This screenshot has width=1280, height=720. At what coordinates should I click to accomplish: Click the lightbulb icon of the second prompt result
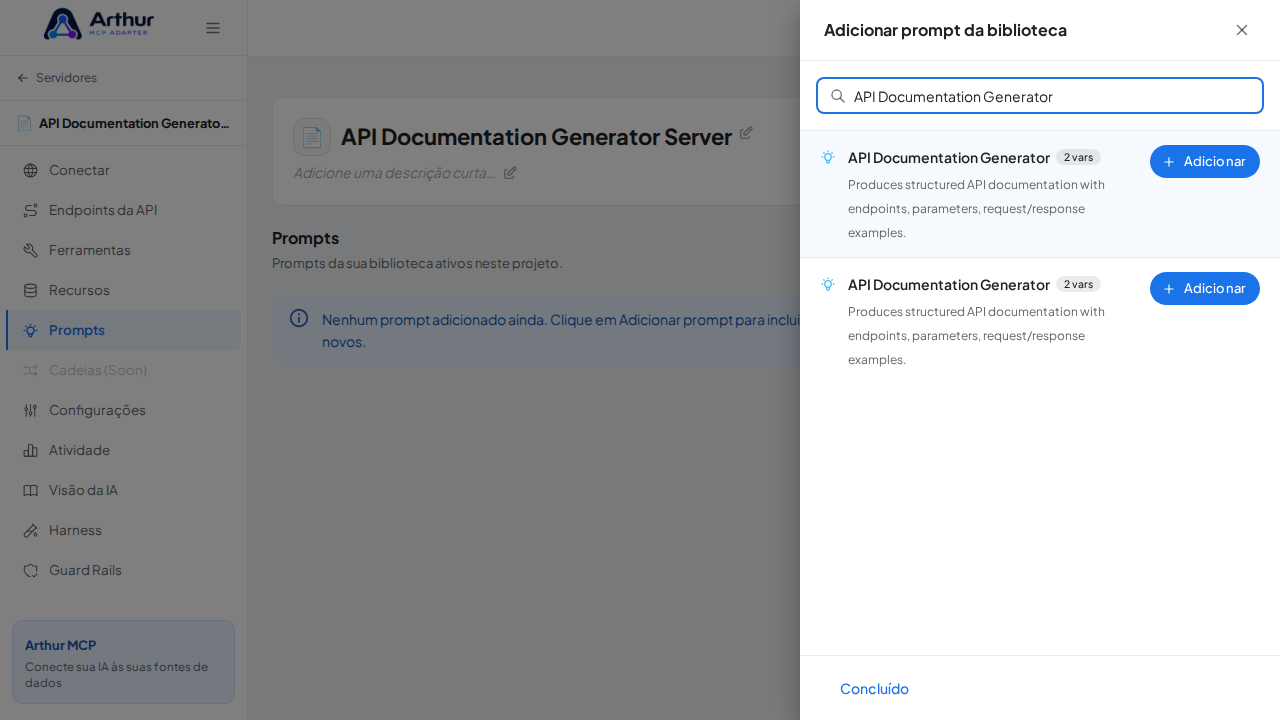coord(828,284)
